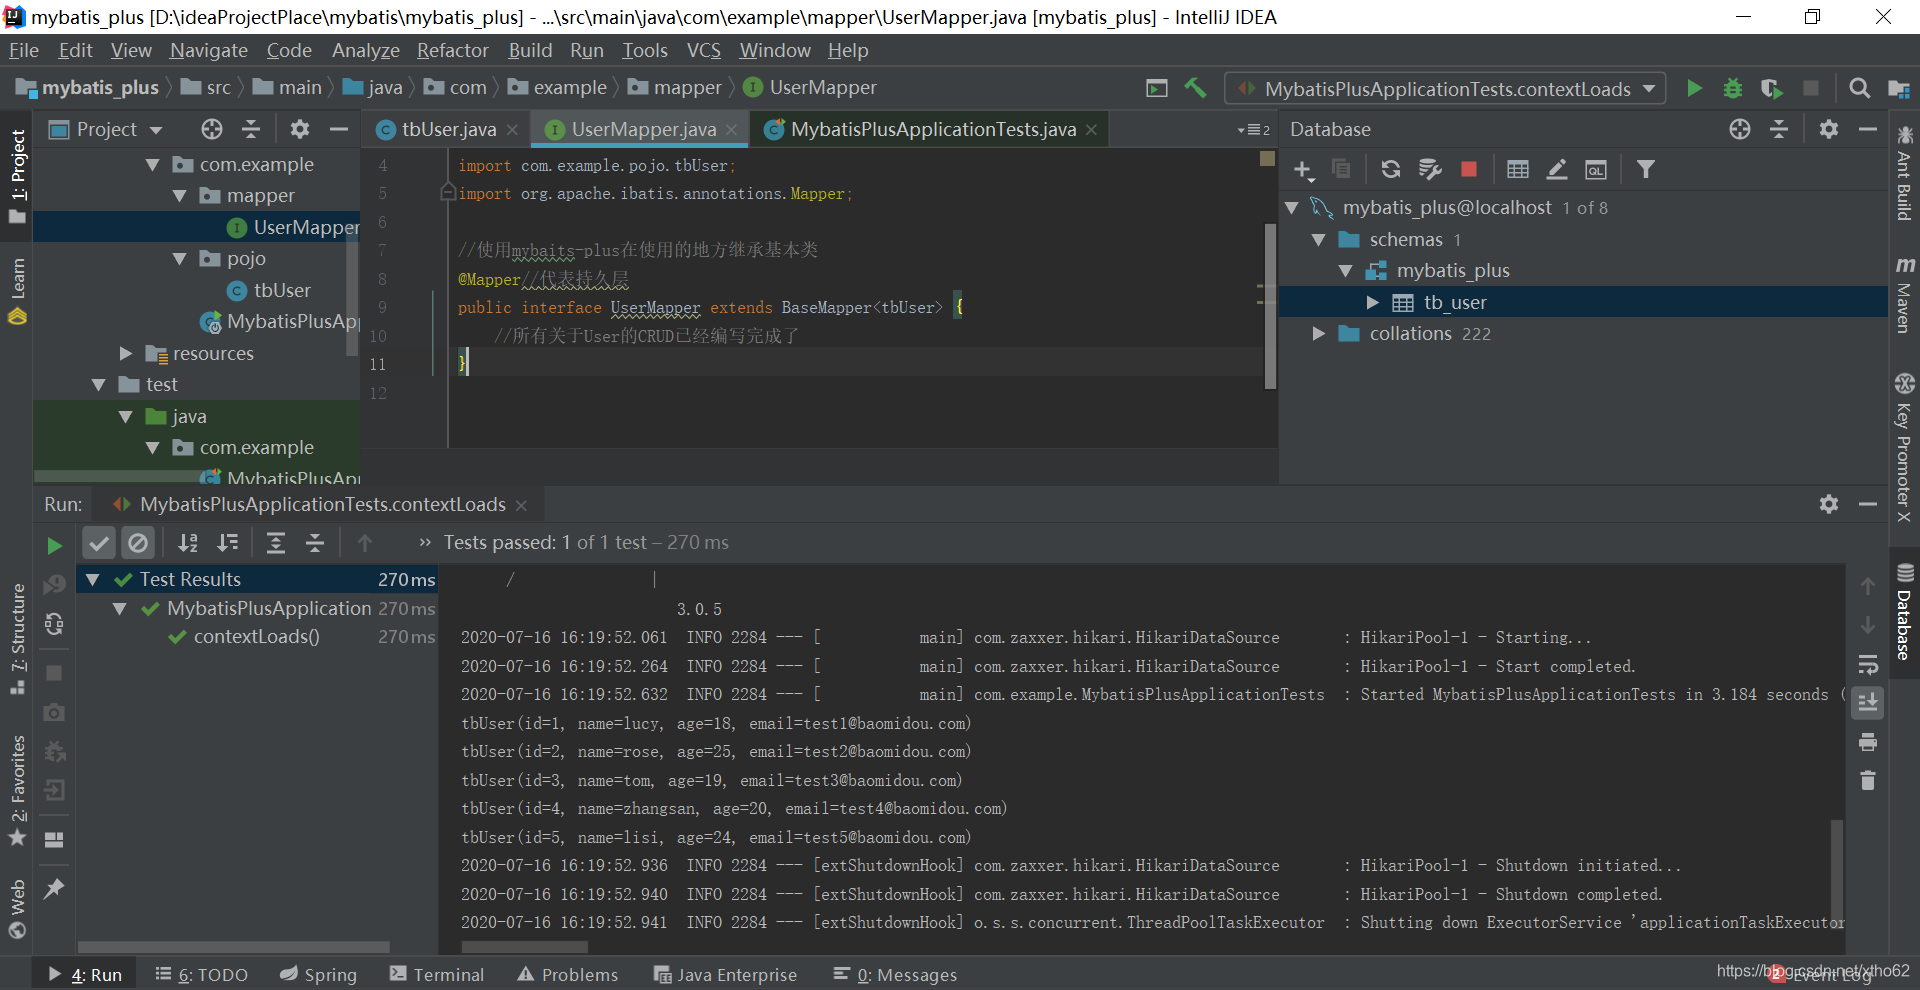This screenshot has height=990, width=1920.
Task: Expand all test results icon
Action: pos(275,543)
